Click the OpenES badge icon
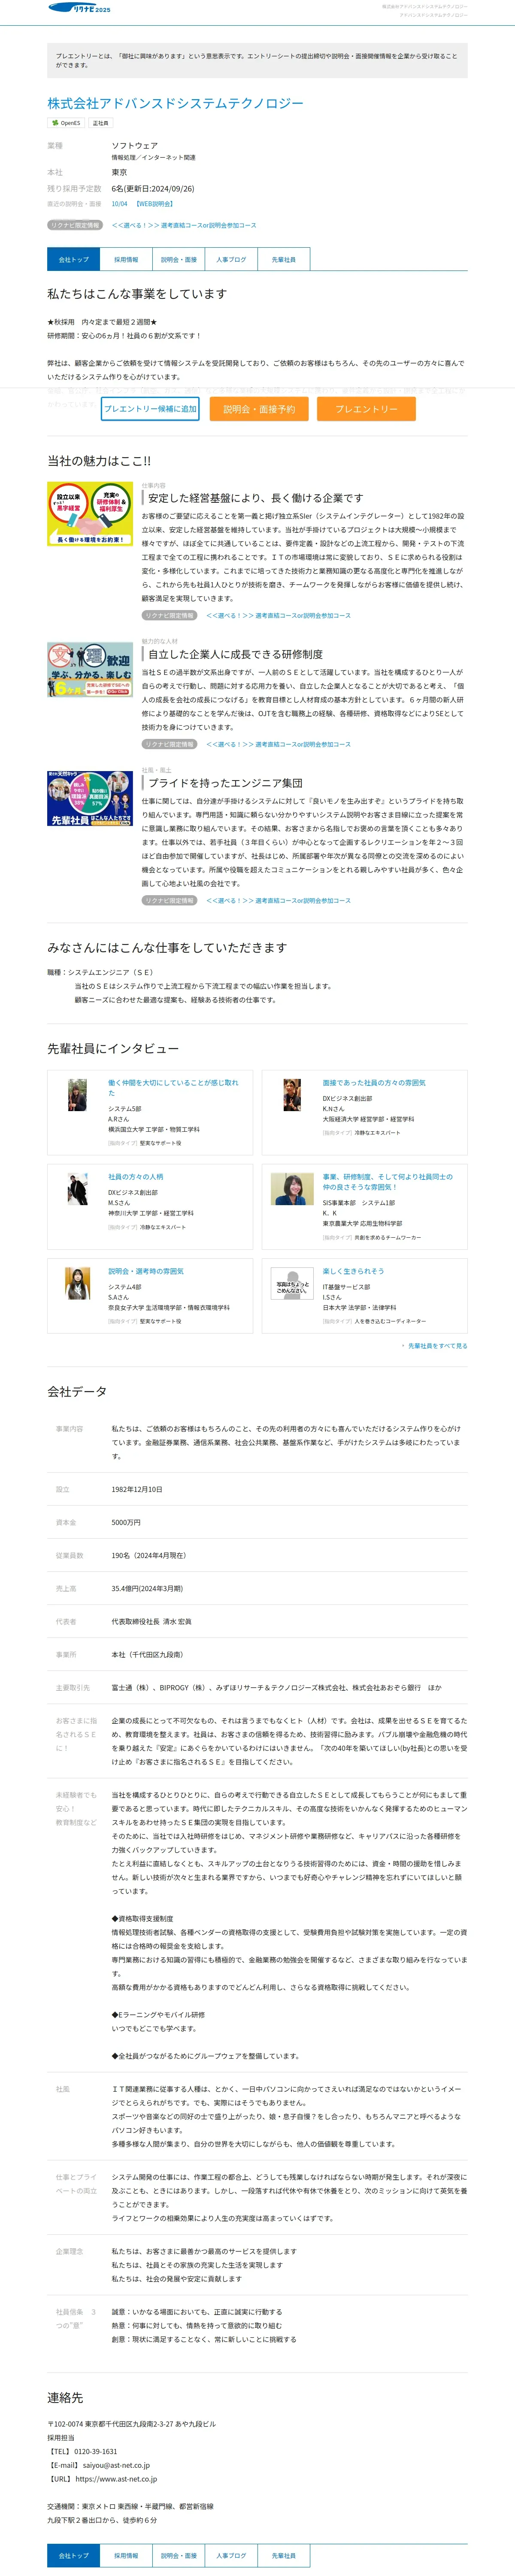The width and height of the screenshot is (515, 2576). click(66, 123)
